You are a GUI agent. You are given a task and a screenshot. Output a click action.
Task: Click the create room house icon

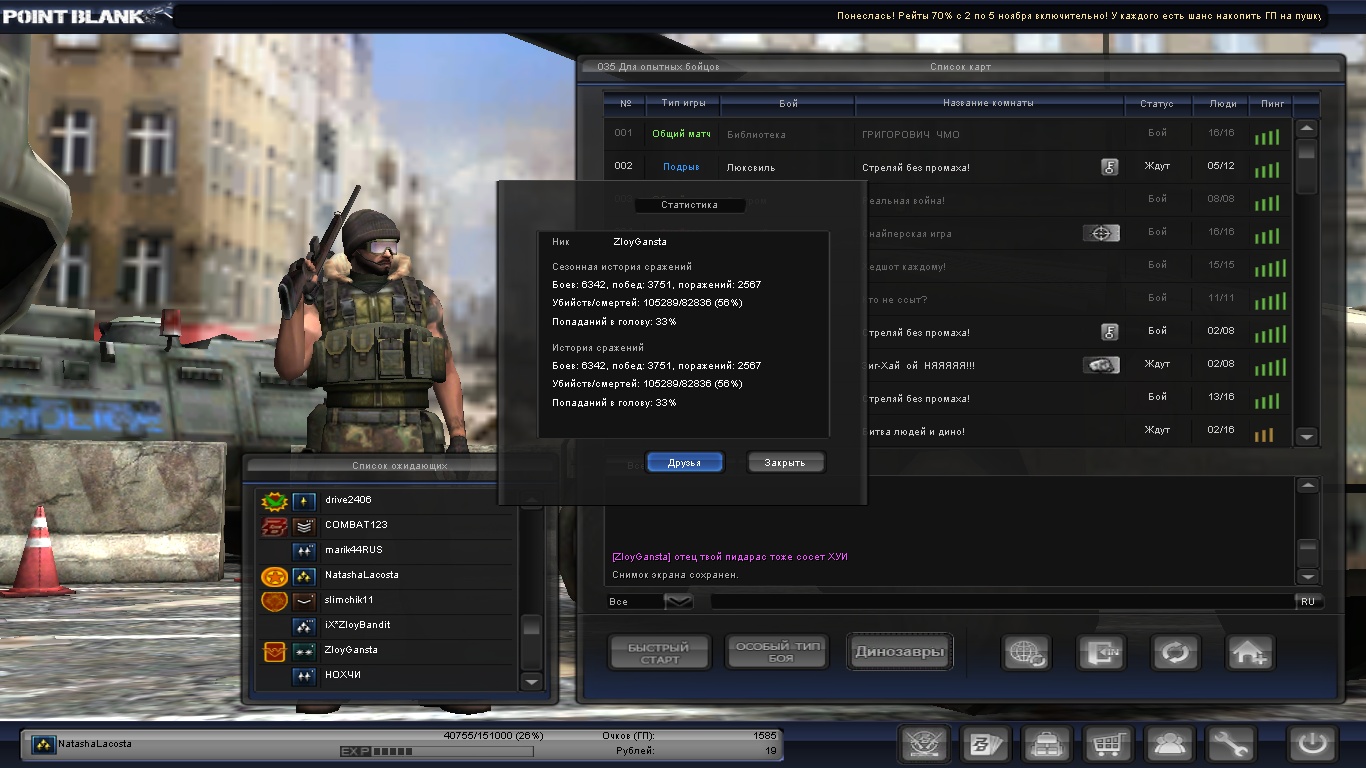(1250, 653)
